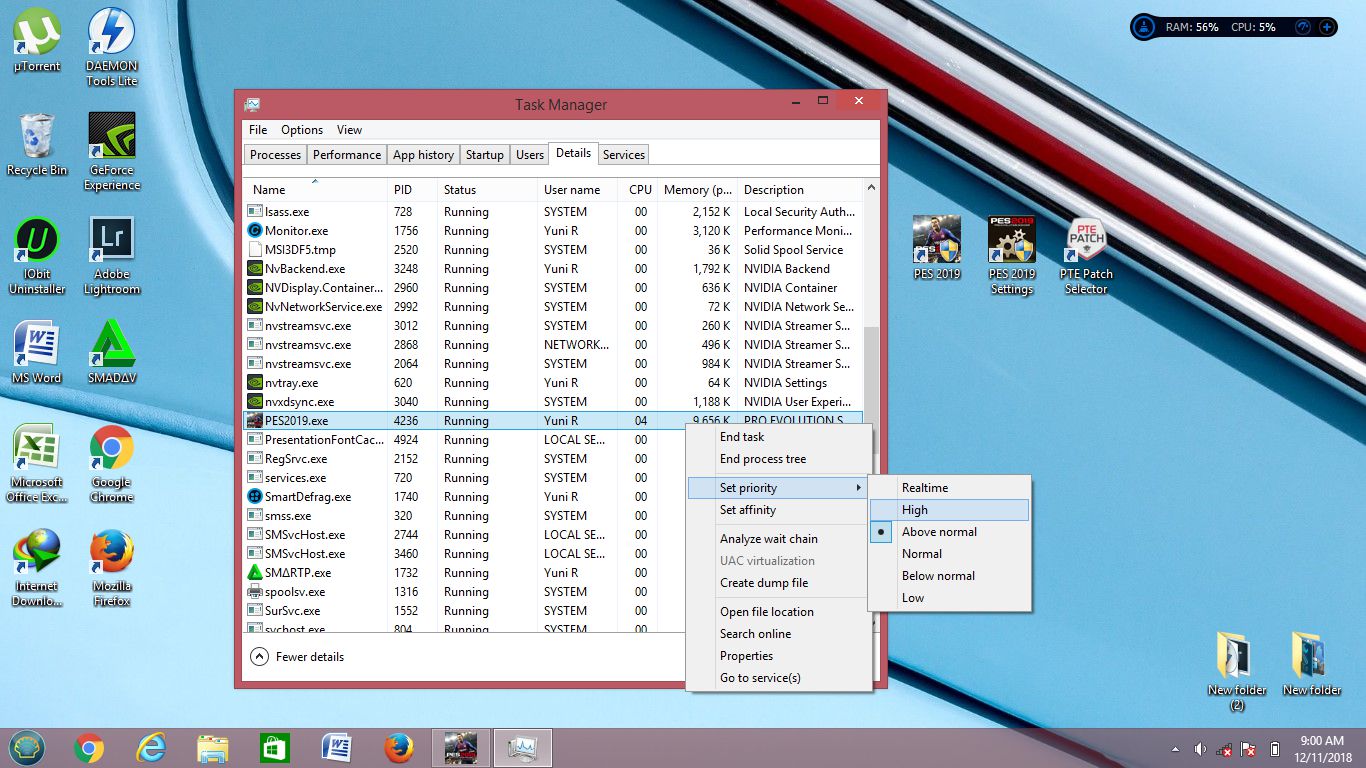This screenshot has width=1366, height=768.
Task: Click the network icon in the system tray
Action: tap(1224, 749)
